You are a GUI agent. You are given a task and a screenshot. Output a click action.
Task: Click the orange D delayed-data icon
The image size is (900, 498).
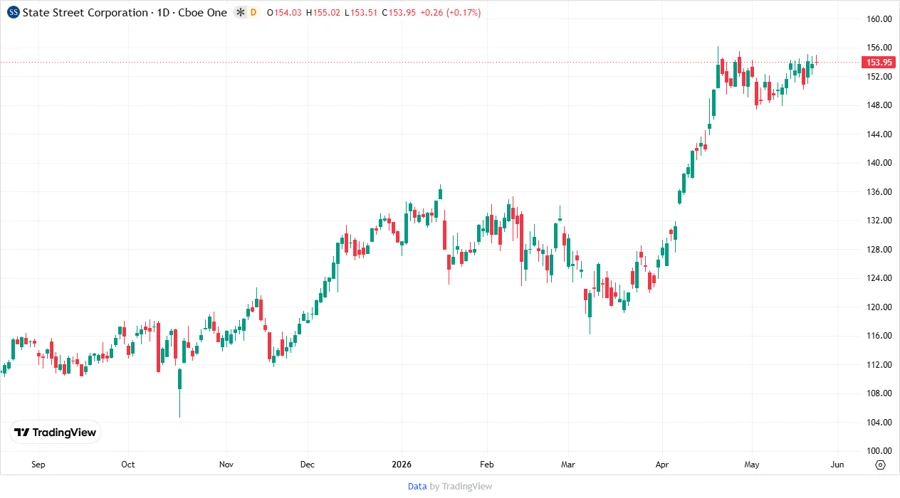coord(254,12)
